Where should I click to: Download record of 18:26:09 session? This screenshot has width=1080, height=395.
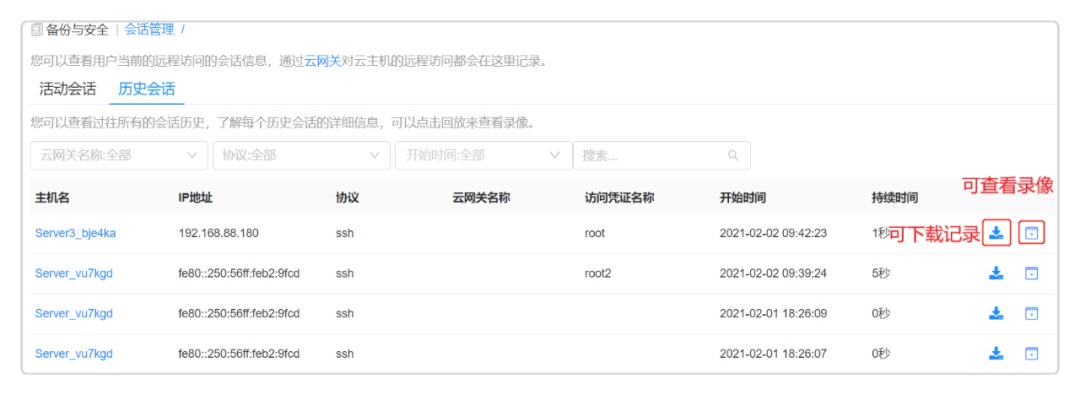click(x=996, y=314)
